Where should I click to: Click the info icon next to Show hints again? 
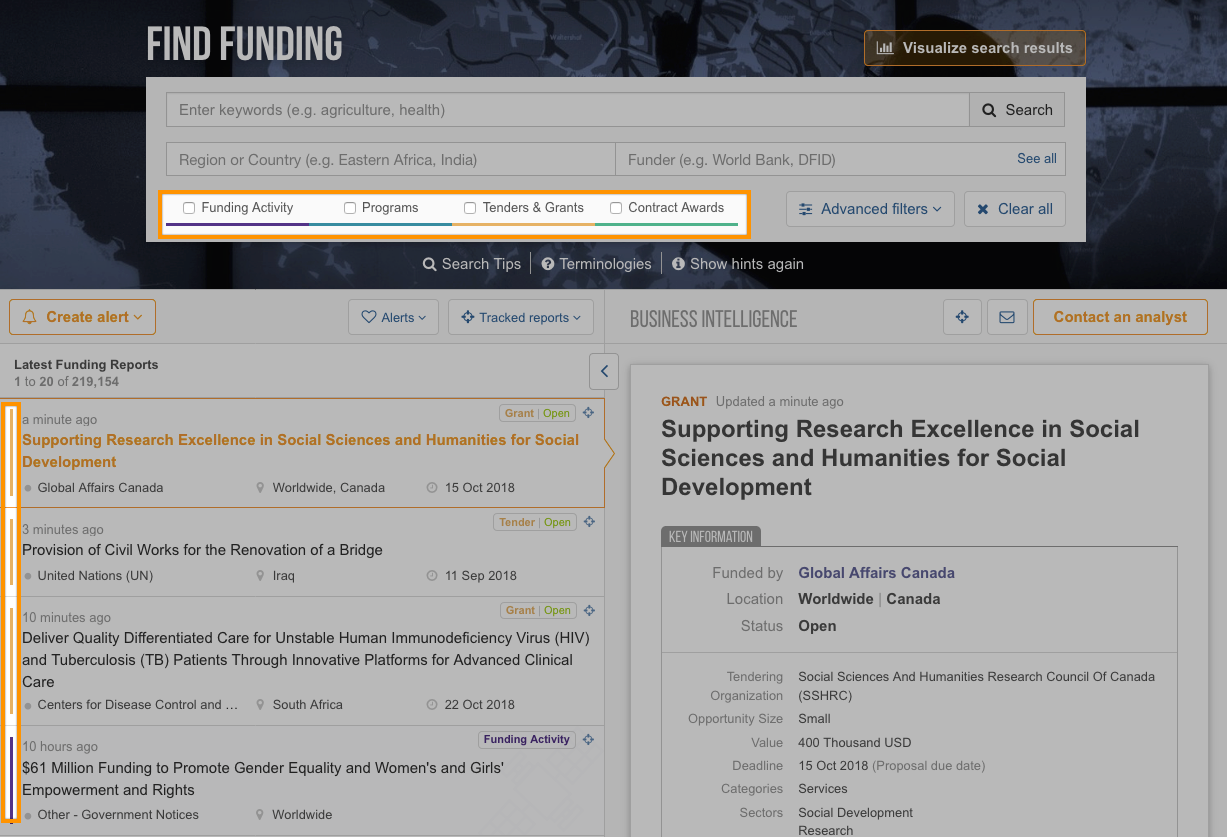click(679, 264)
